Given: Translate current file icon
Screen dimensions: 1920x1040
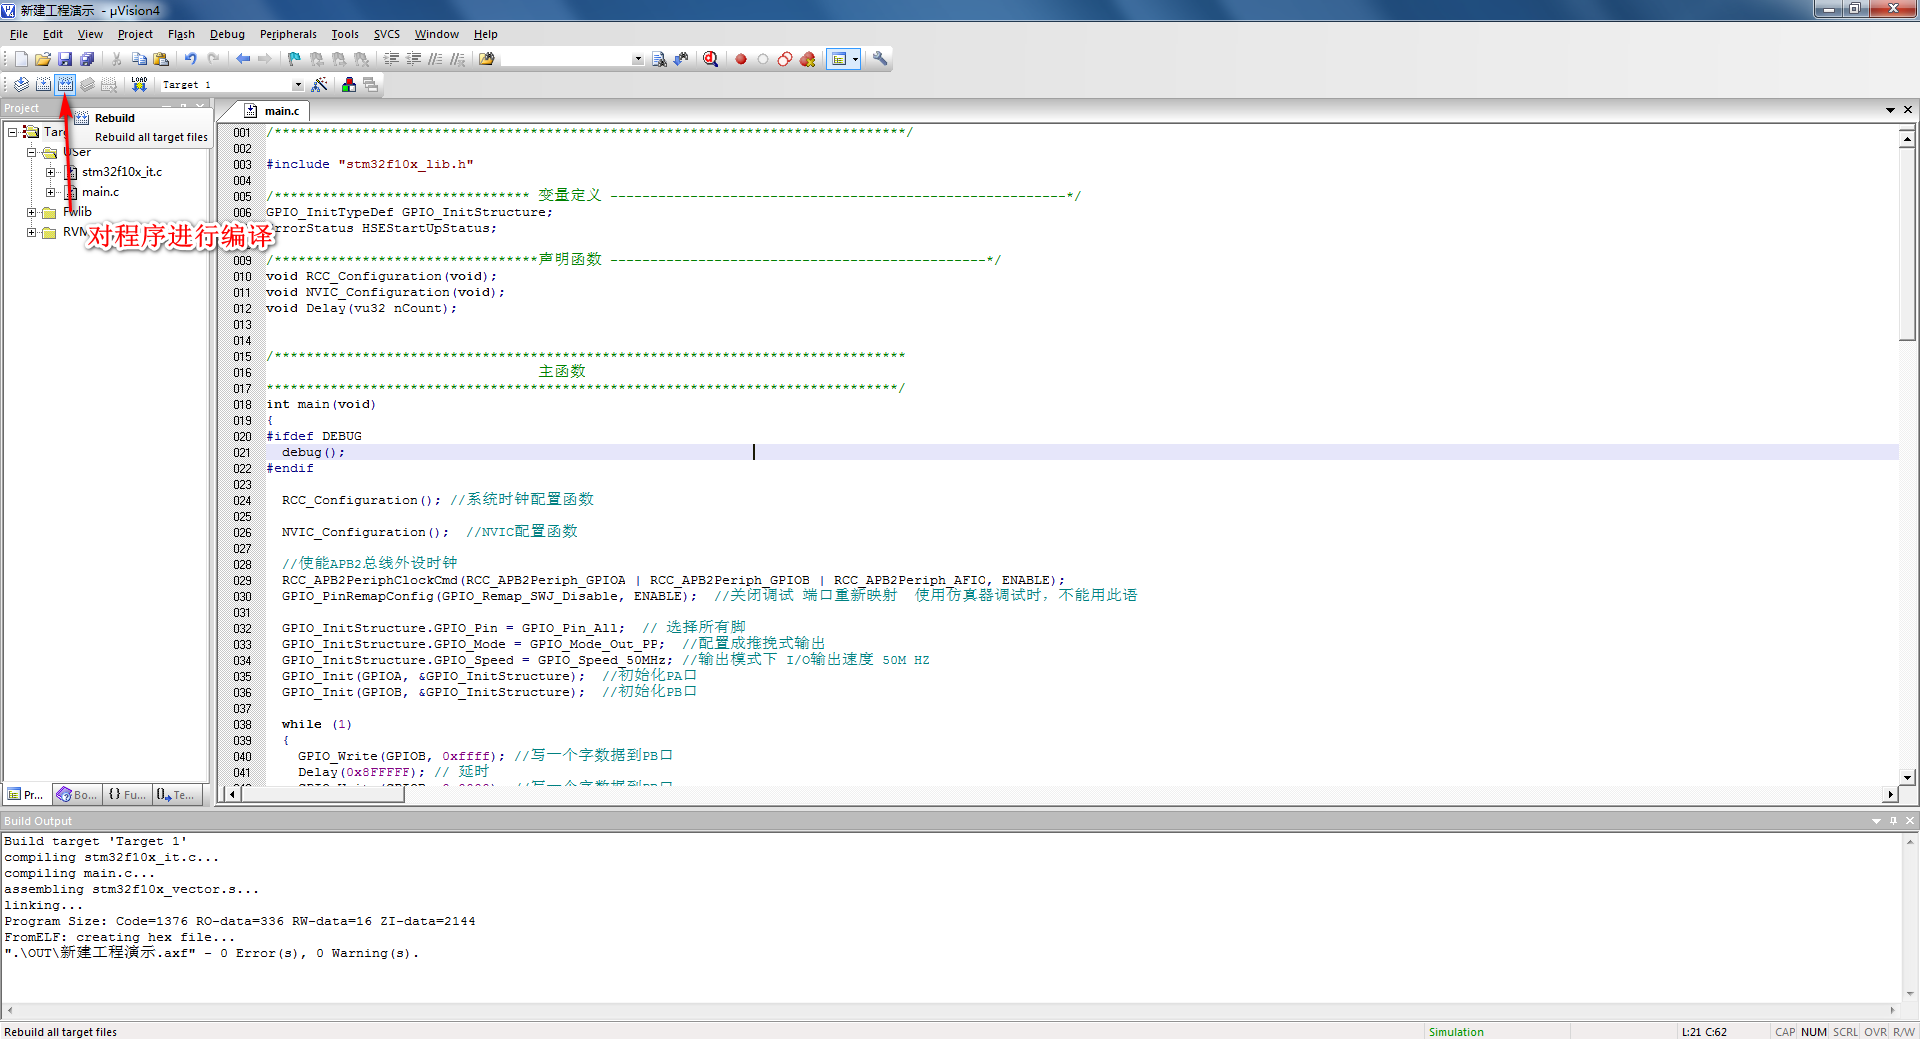Looking at the screenshot, I should (21, 85).
